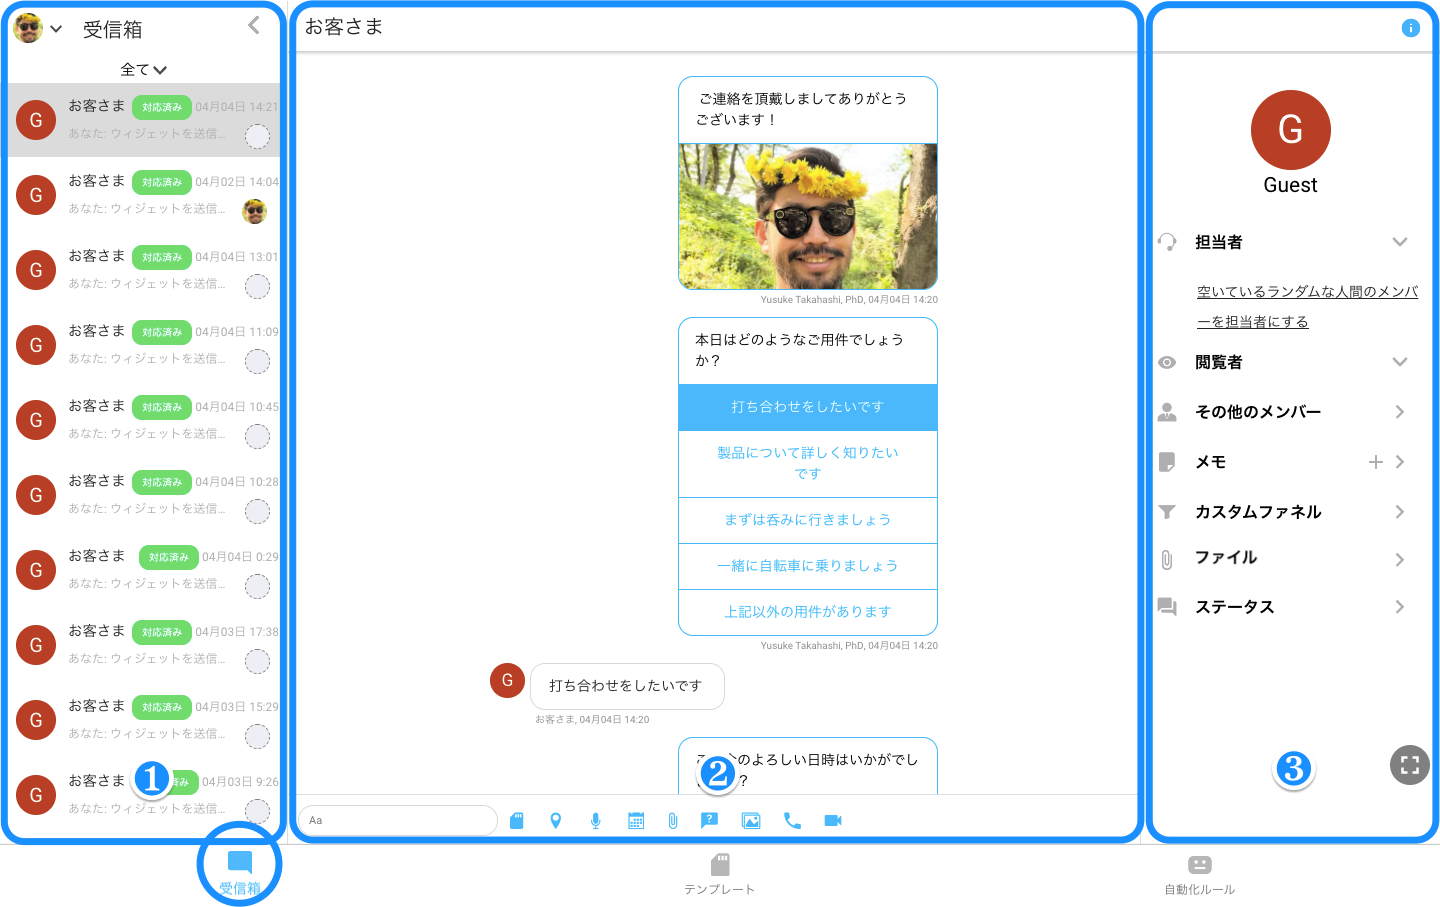Image resolution: width=1440 pixels, height=907 pixels.
Task: Click the location pin icon
Action: coord(556,821)
